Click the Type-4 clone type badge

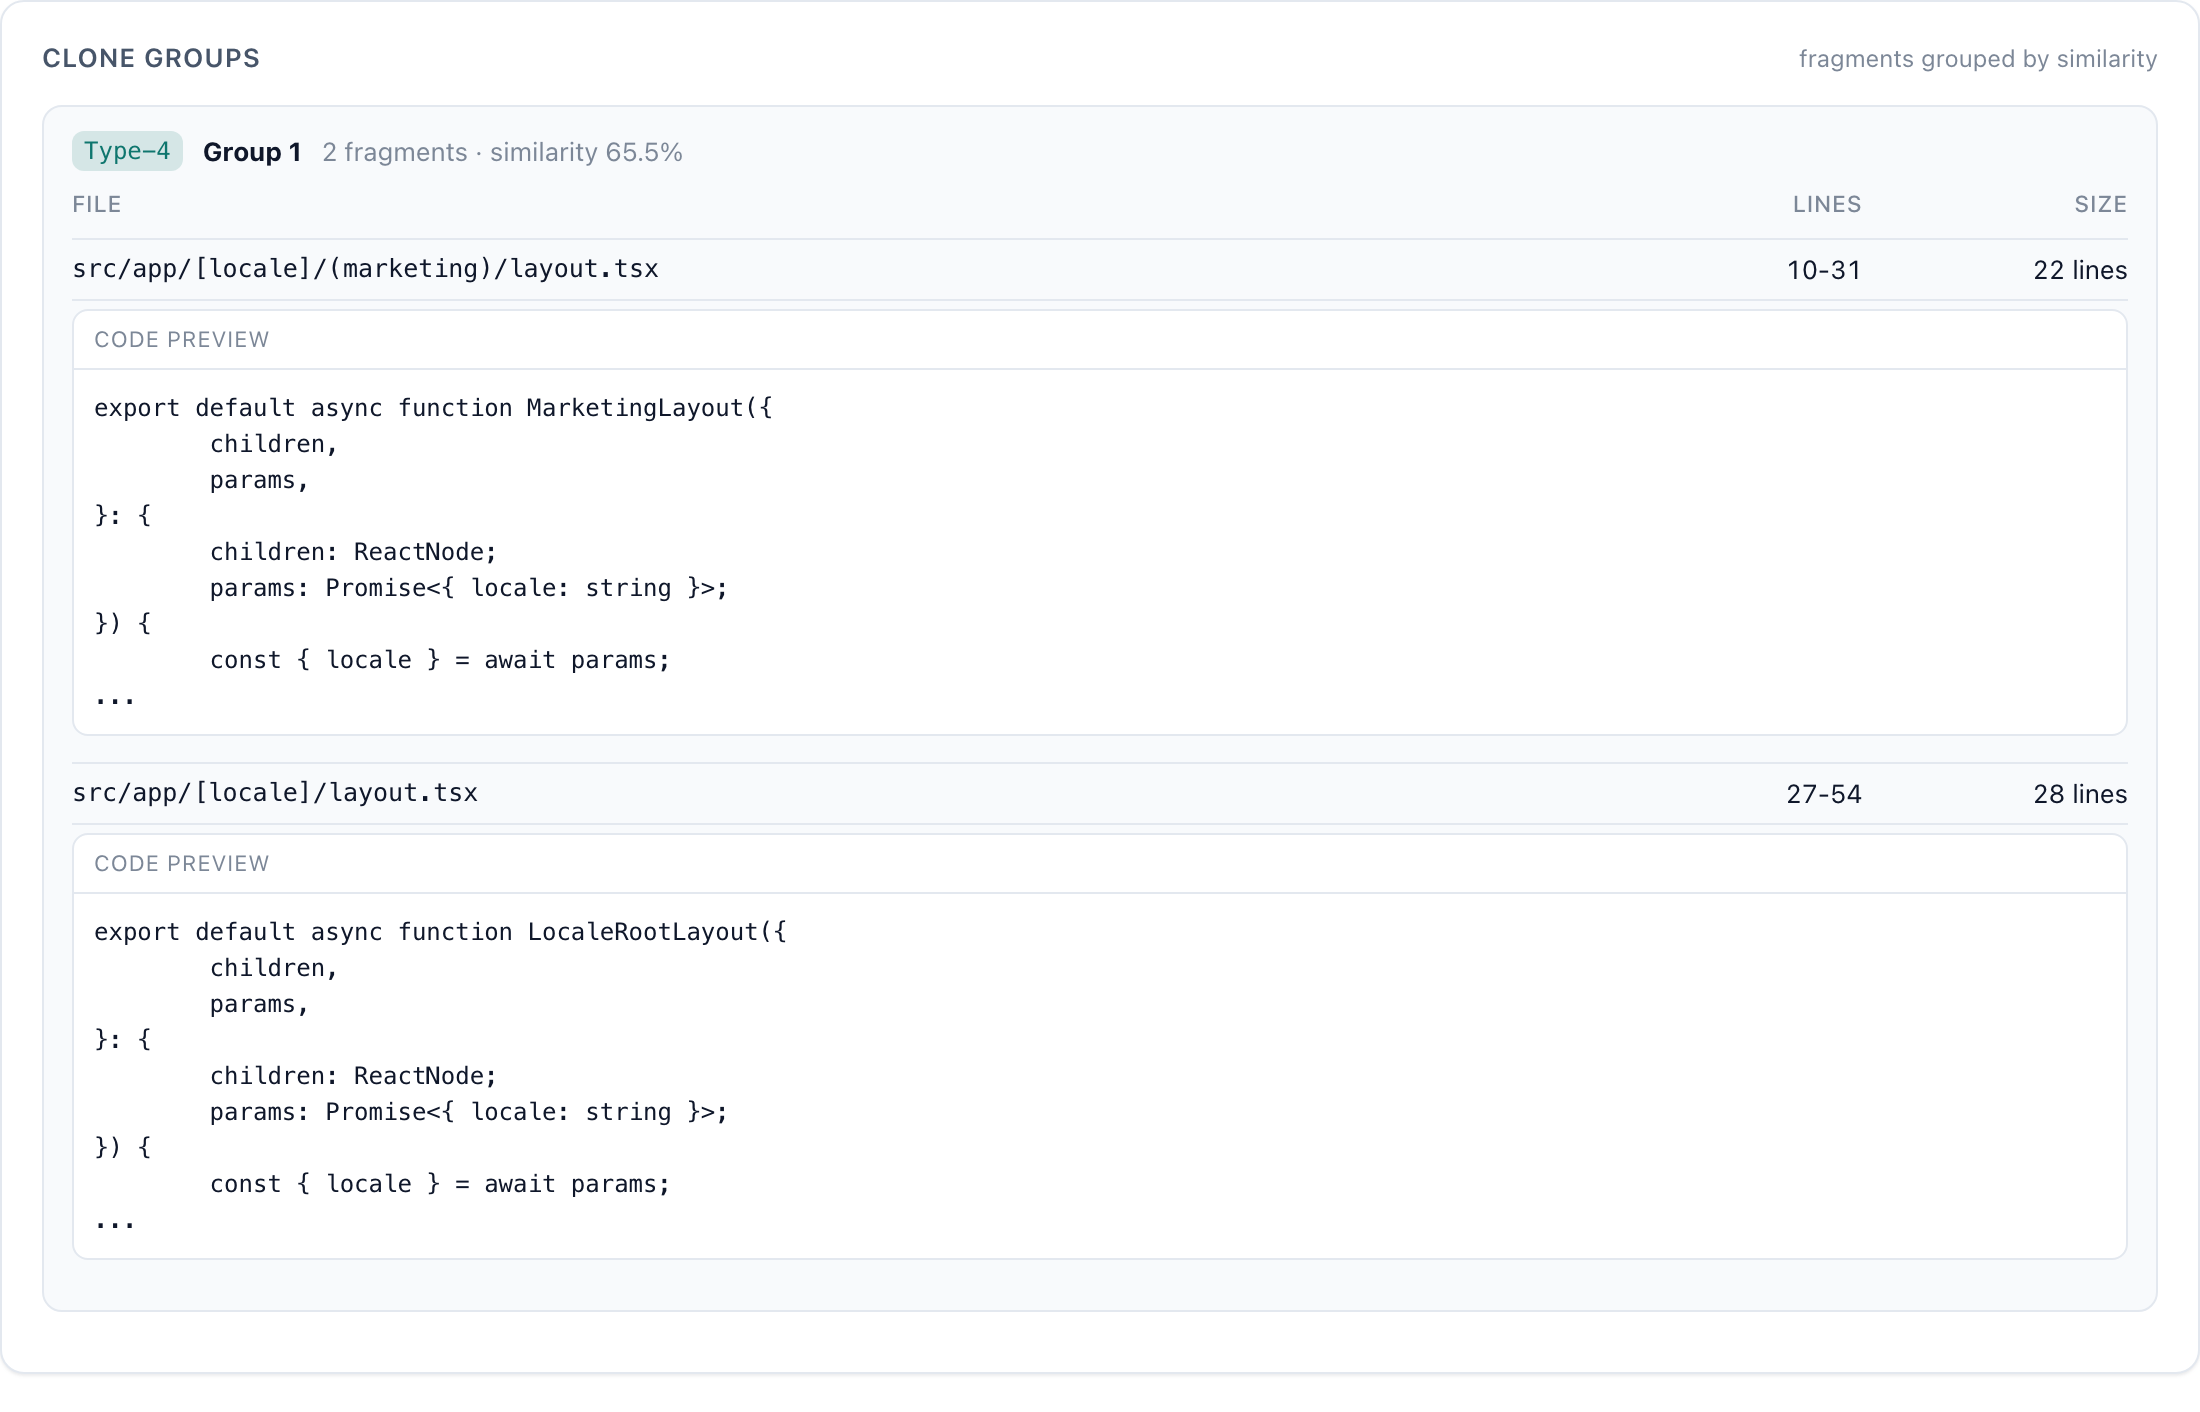(127, 151)
